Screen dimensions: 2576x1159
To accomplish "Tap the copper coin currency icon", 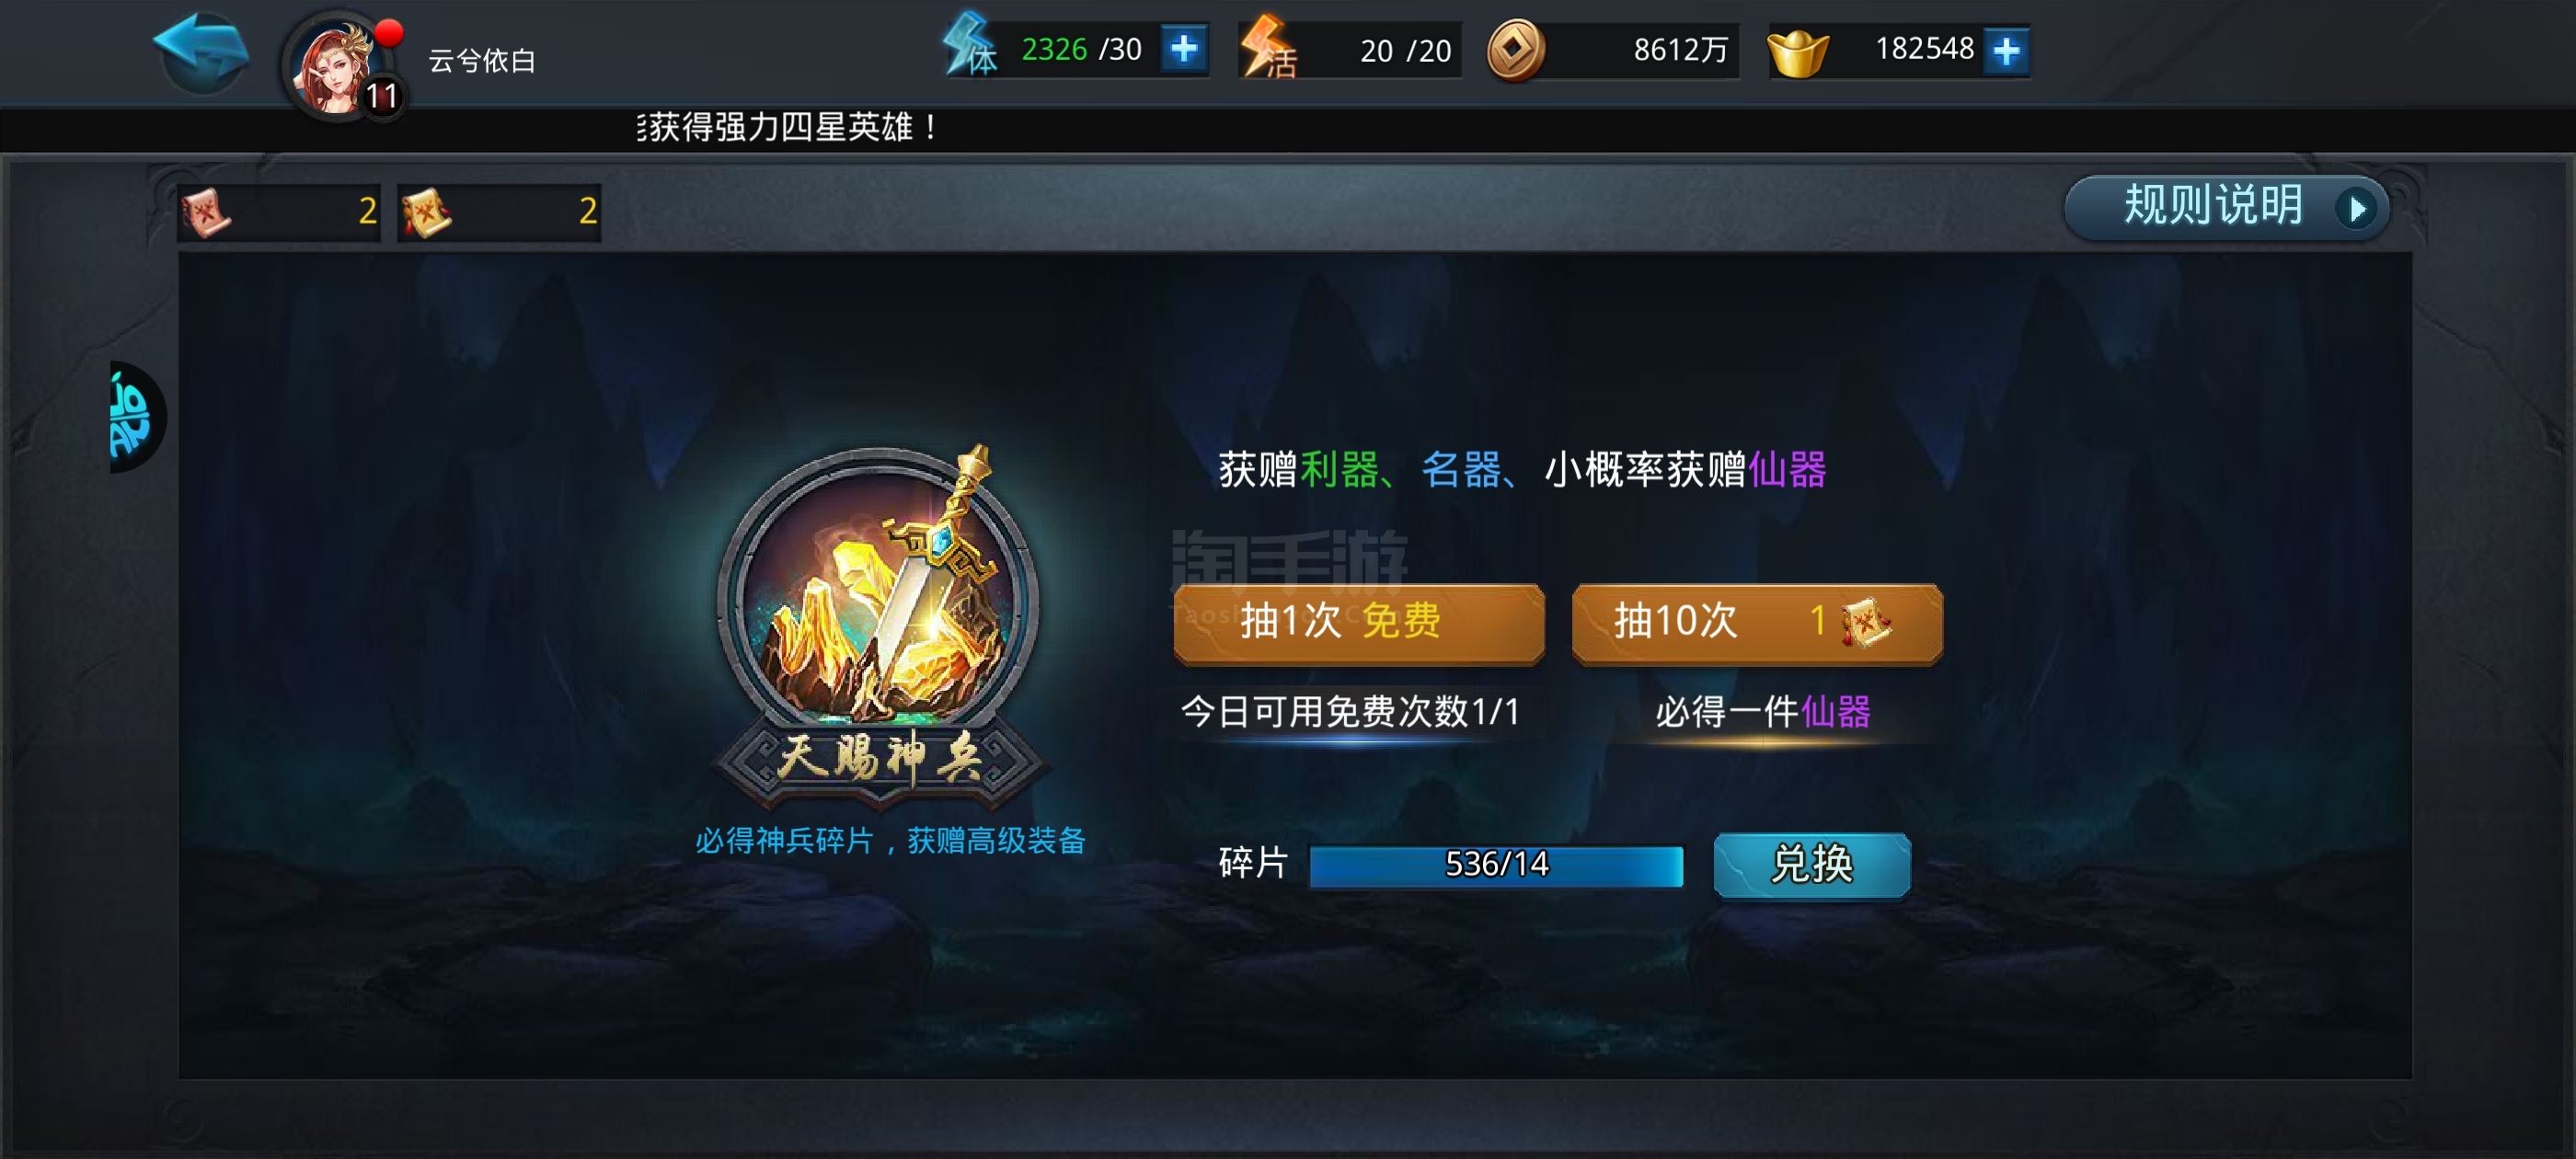I will coord(1515,50).
